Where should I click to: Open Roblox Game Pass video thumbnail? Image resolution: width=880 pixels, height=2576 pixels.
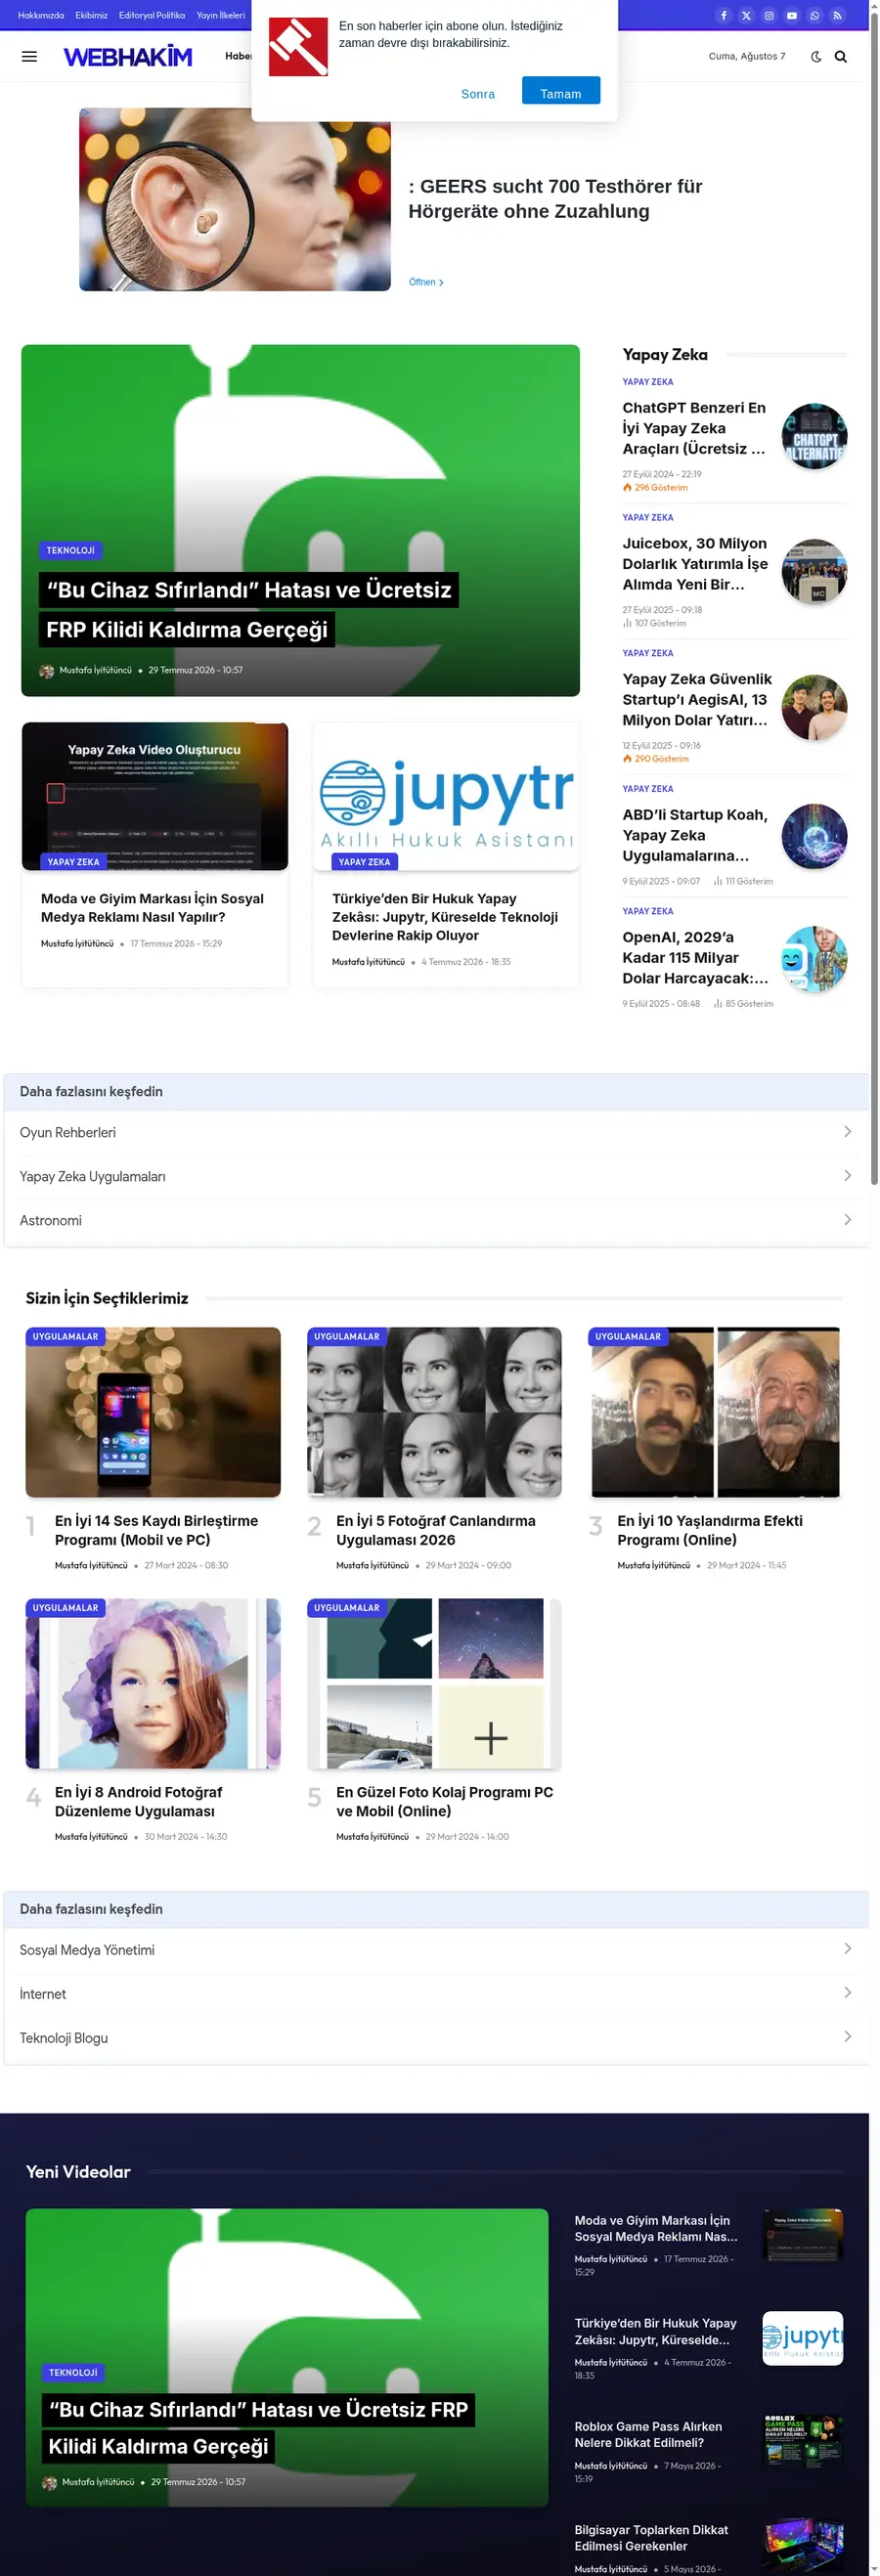803,2441
